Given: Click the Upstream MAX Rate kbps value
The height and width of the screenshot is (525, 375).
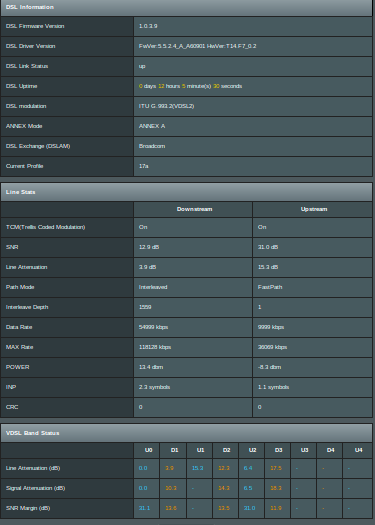Looking at the screenshot, I should coord(272,347).
